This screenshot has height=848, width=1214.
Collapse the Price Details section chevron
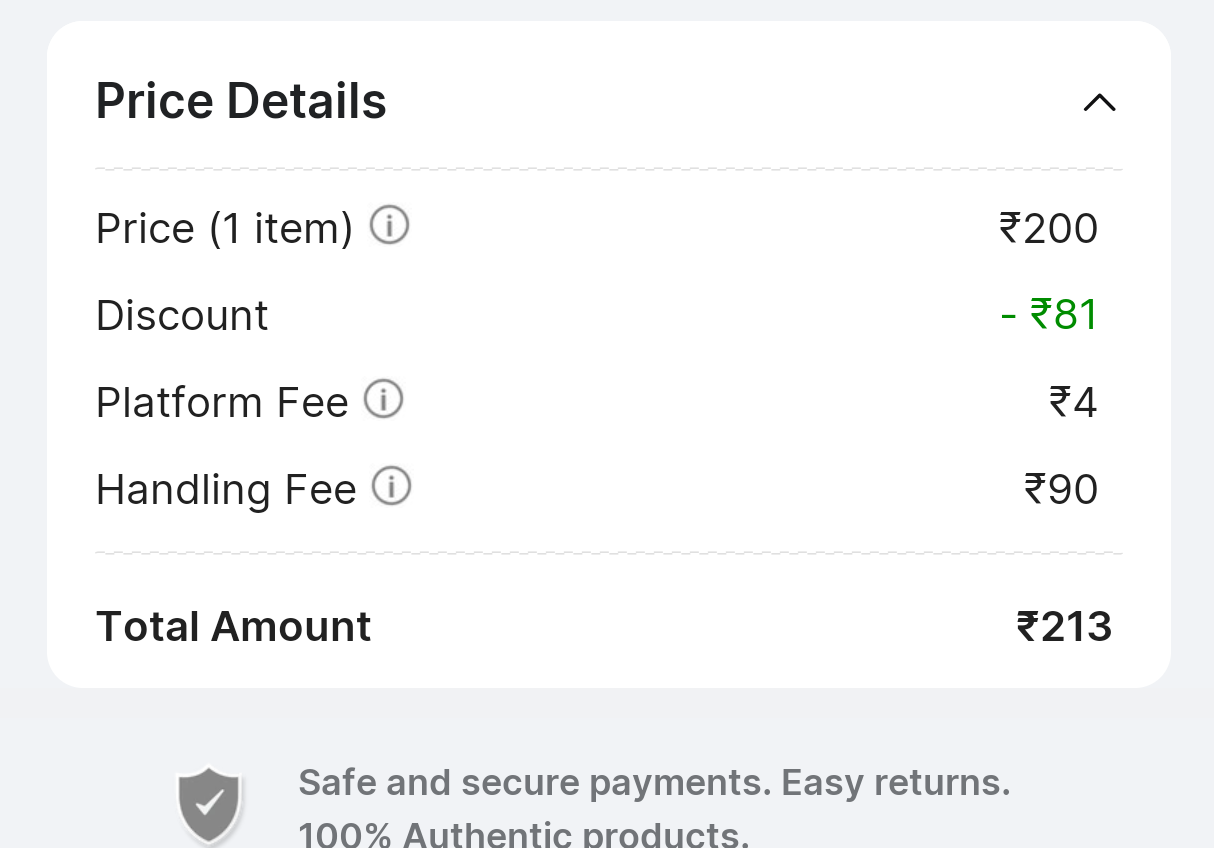[x=1099, y=102]
